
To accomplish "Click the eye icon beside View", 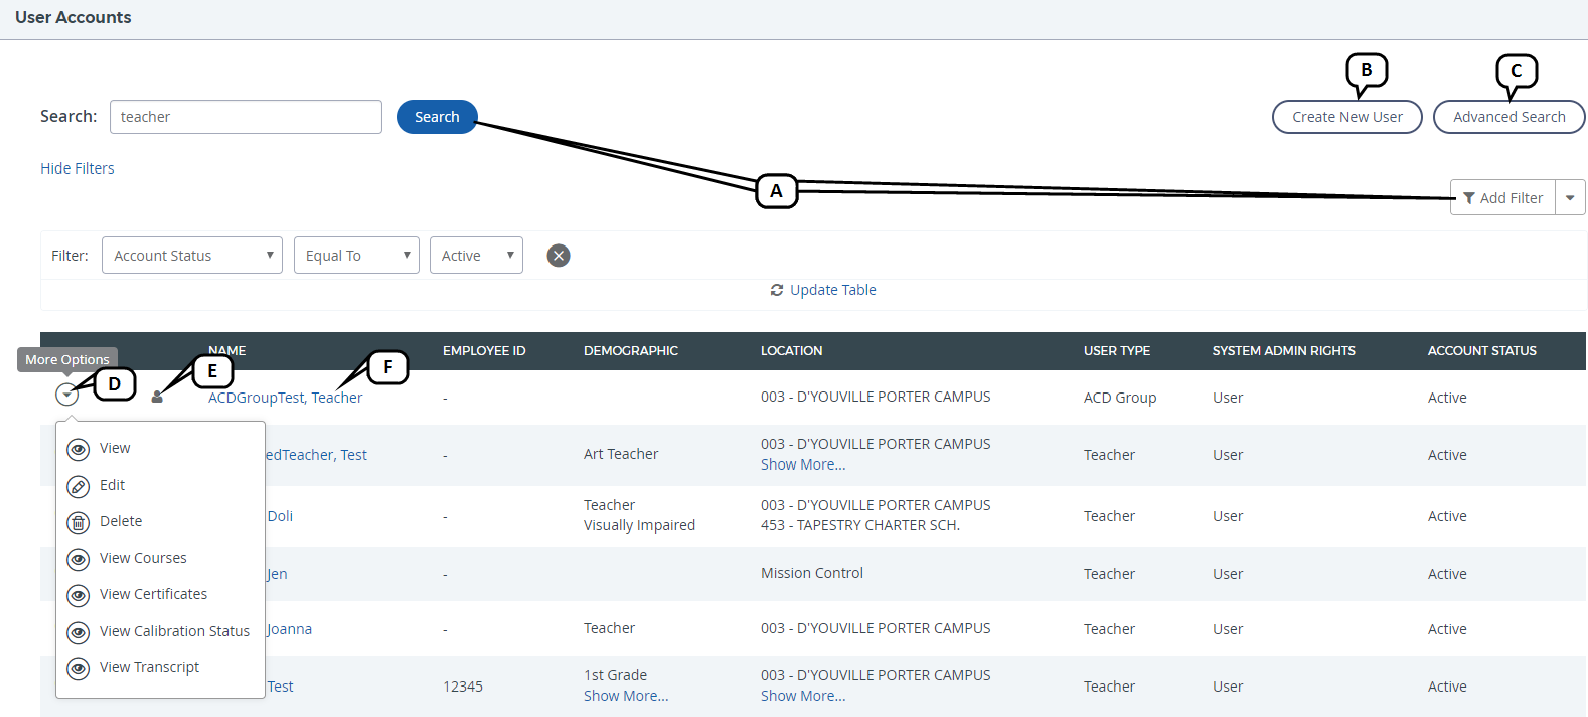I will click(x=78, y=449).
